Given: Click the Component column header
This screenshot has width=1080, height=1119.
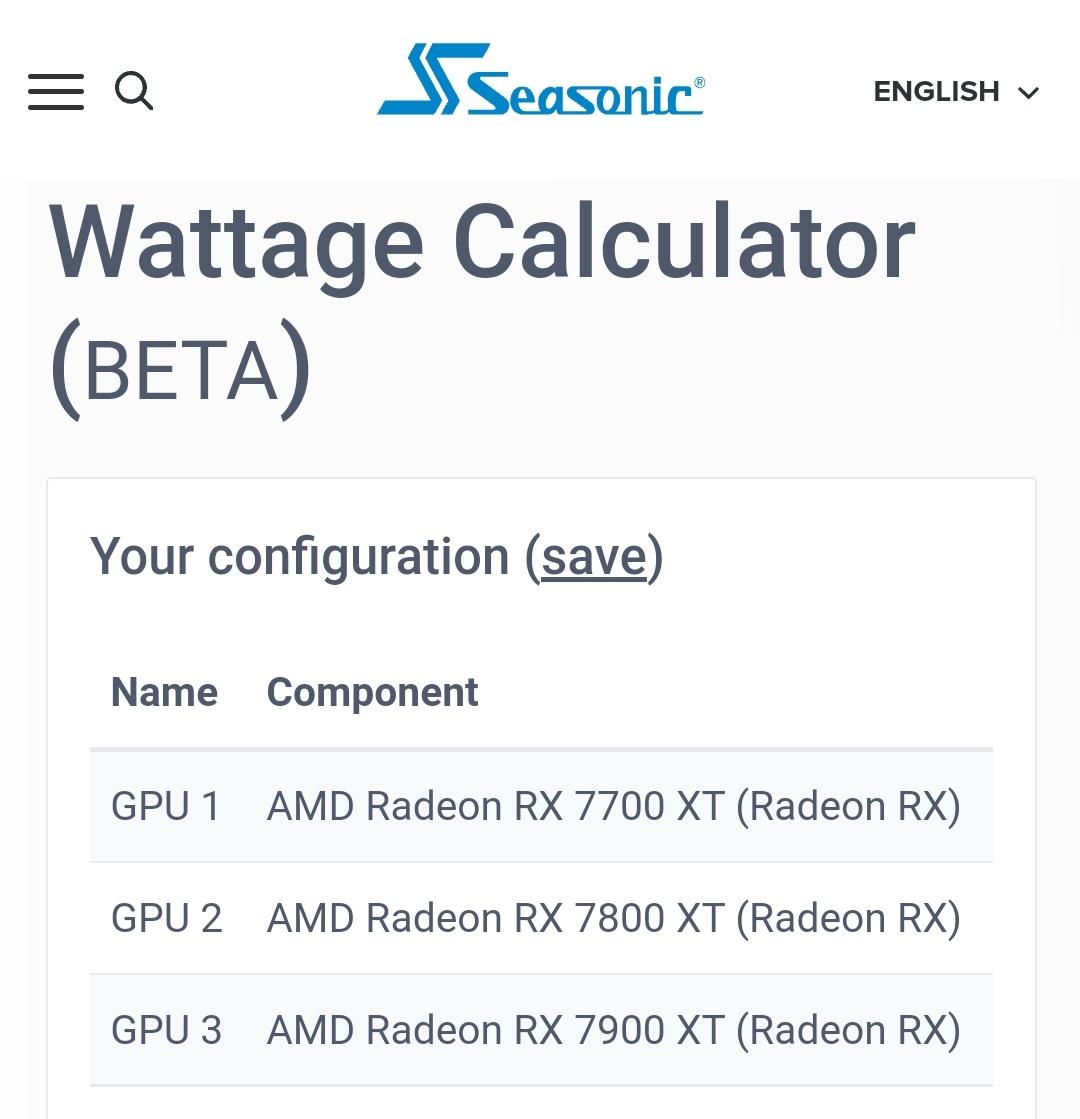Looking at the screenshot, I should [x=372, y=691].
